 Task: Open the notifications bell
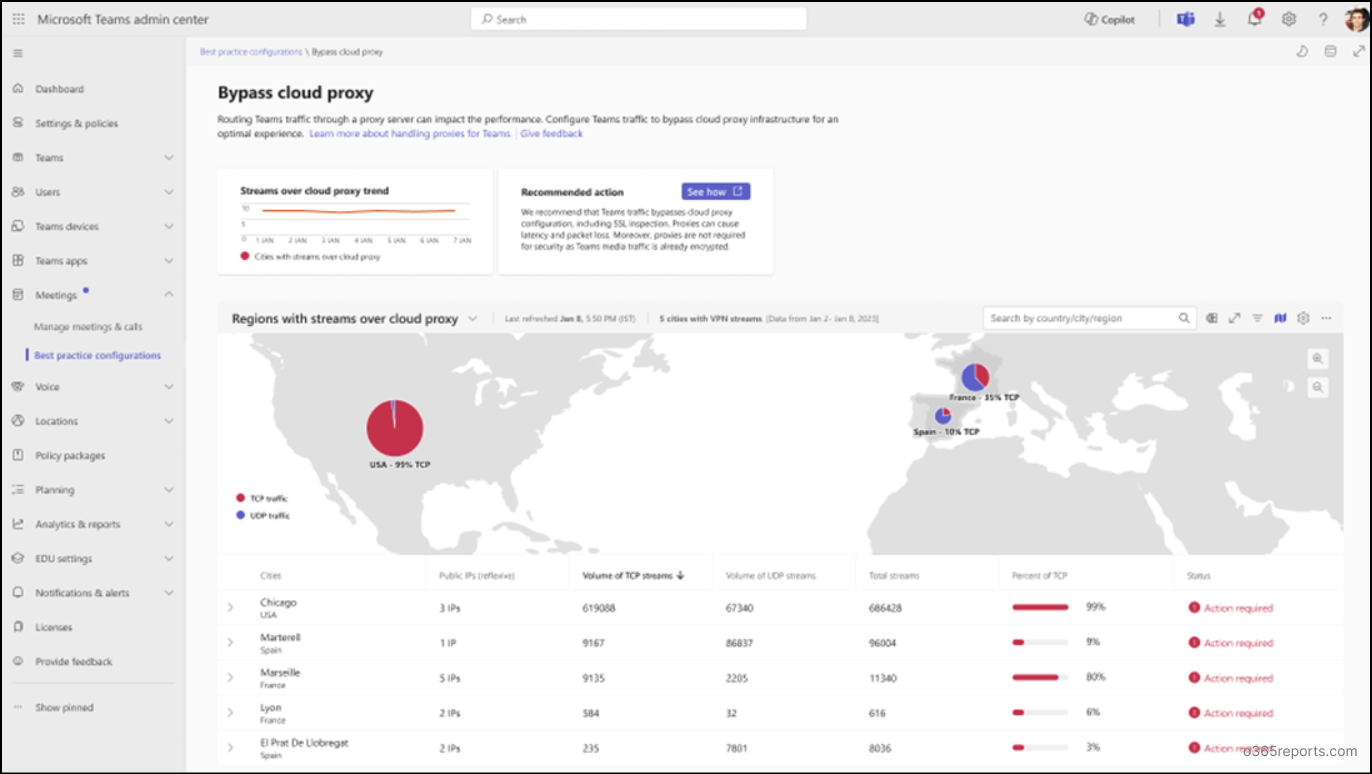coord(1255,19)
